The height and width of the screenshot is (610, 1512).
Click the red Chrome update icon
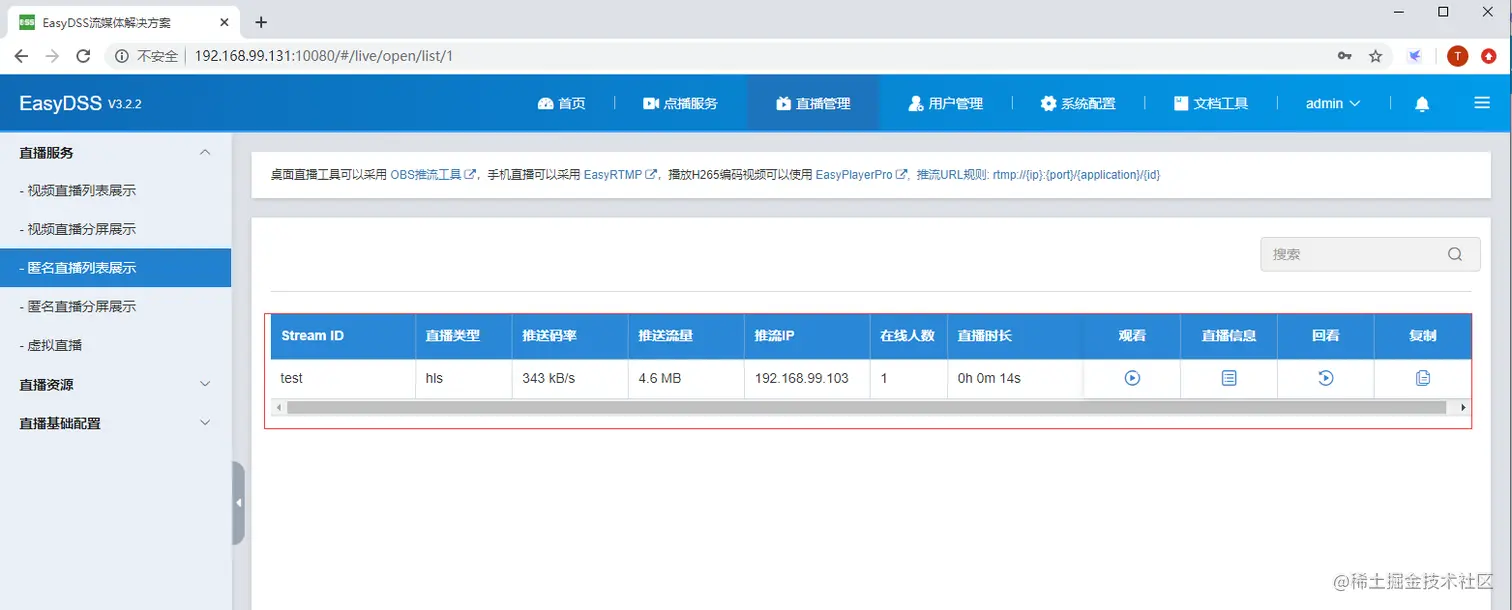coord(1489,56)
